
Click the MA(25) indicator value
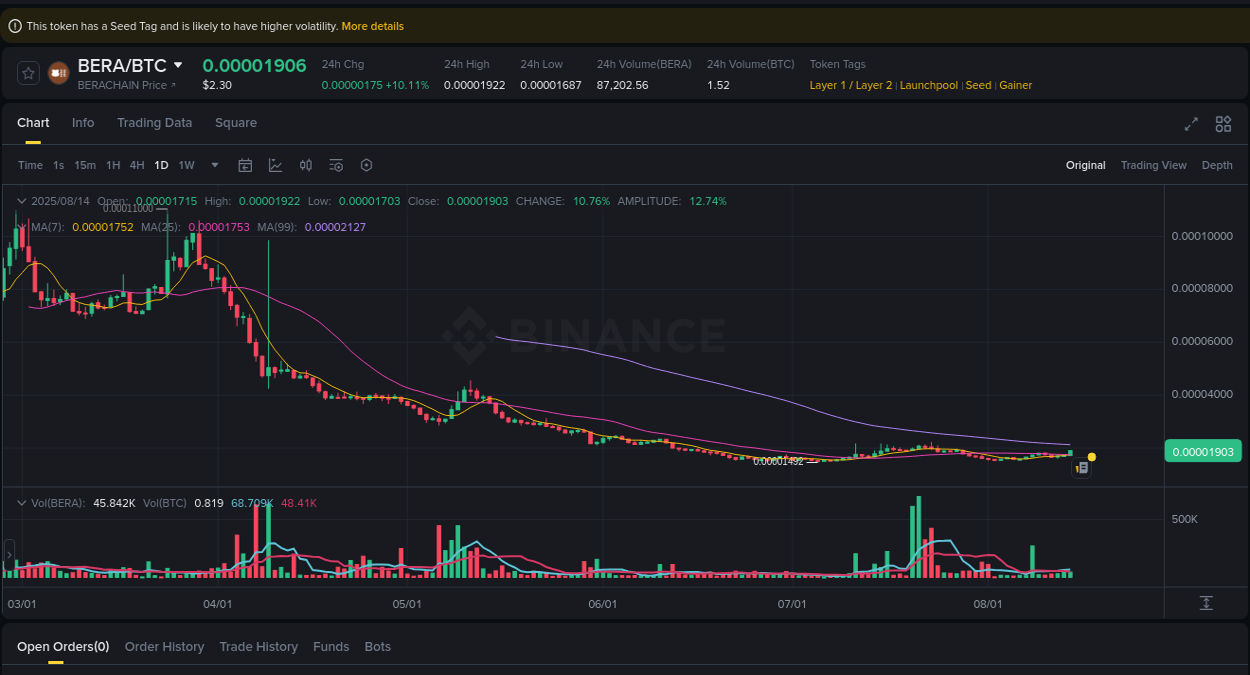point(219,227)
